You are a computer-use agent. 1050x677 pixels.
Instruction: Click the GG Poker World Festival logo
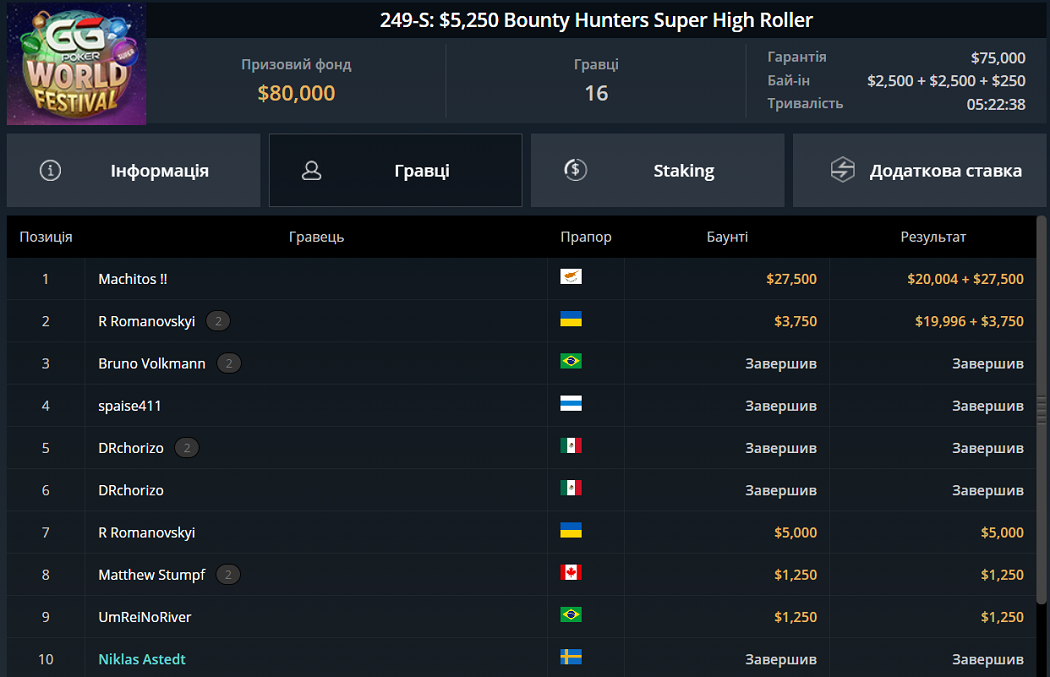(77, 63)
